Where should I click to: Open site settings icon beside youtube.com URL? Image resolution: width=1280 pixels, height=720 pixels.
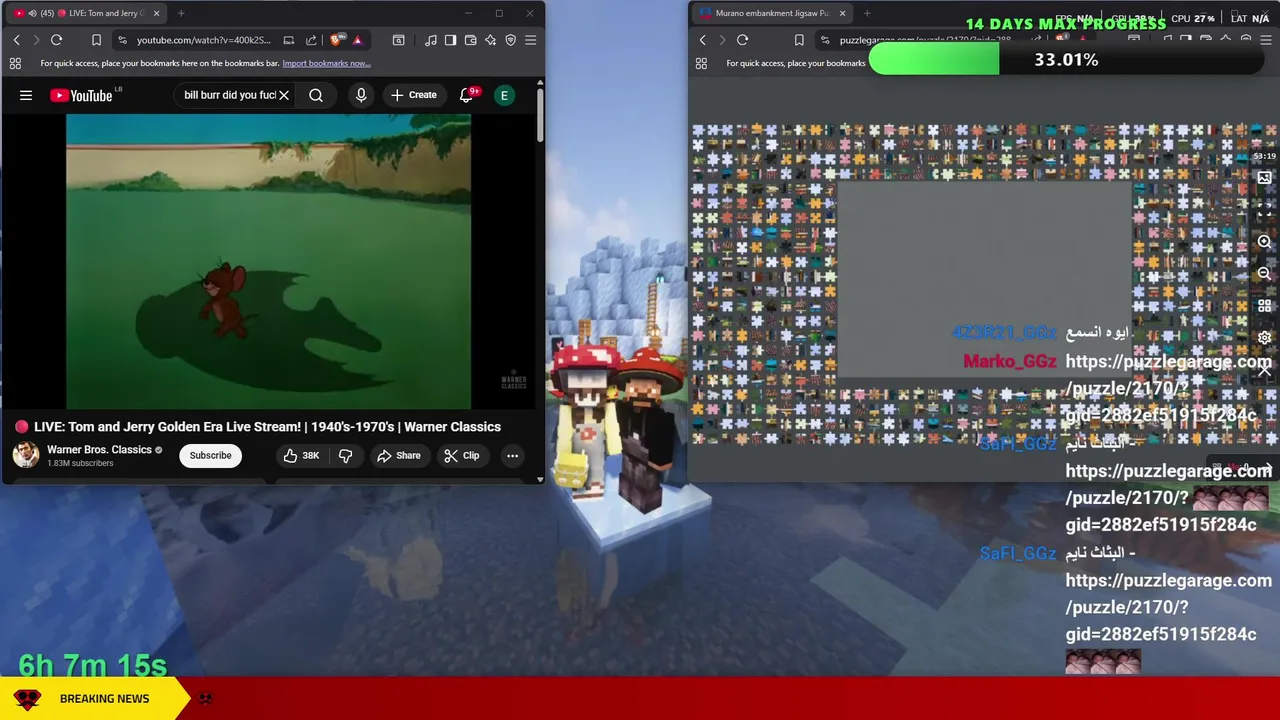[122, 40]
